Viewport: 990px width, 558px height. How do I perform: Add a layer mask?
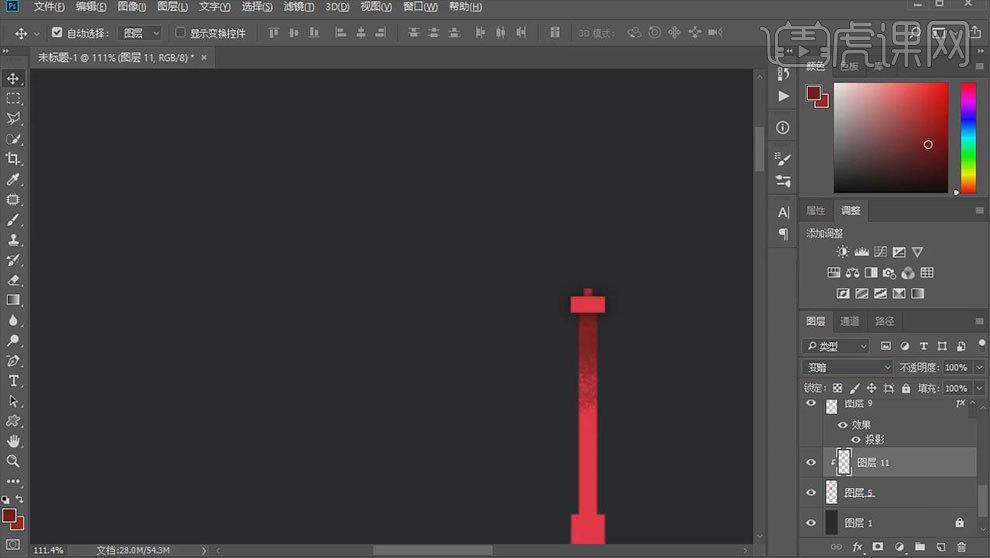pyautogui.click(x=878, y=547)
